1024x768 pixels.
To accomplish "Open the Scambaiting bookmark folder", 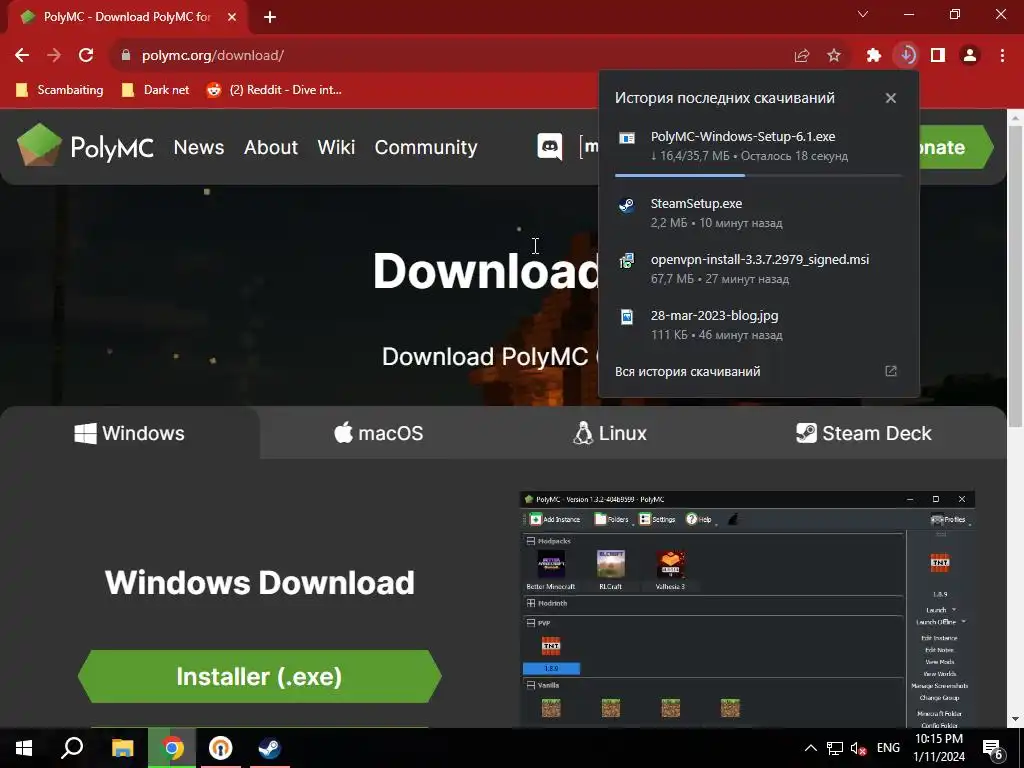I will [x=60, y=90].
